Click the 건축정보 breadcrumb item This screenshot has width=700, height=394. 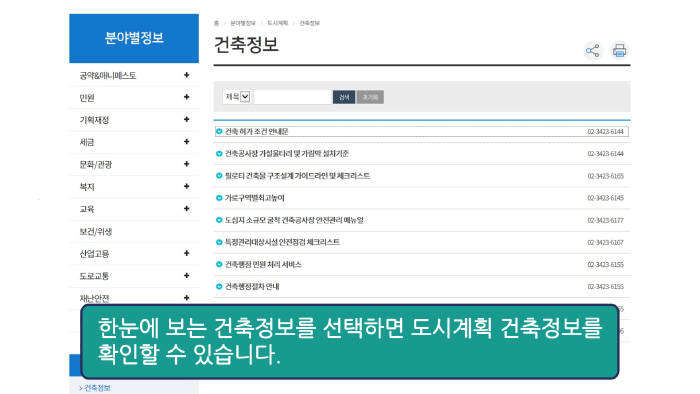tap(309, 23)
